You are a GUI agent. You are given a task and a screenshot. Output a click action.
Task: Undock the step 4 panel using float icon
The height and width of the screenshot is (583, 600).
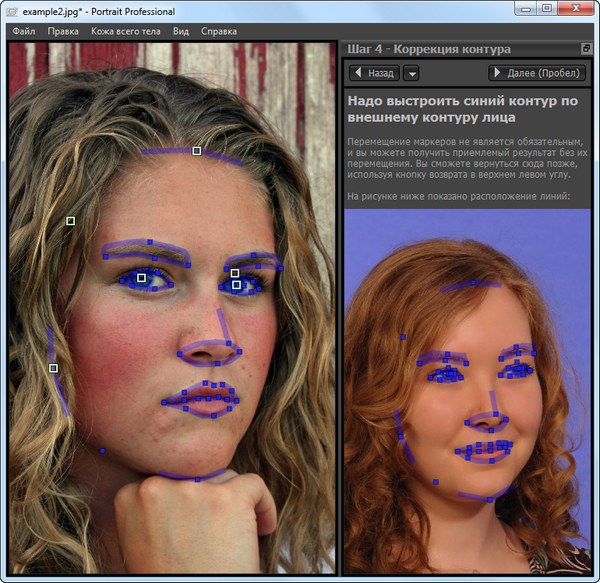click(x=585, y=49)
